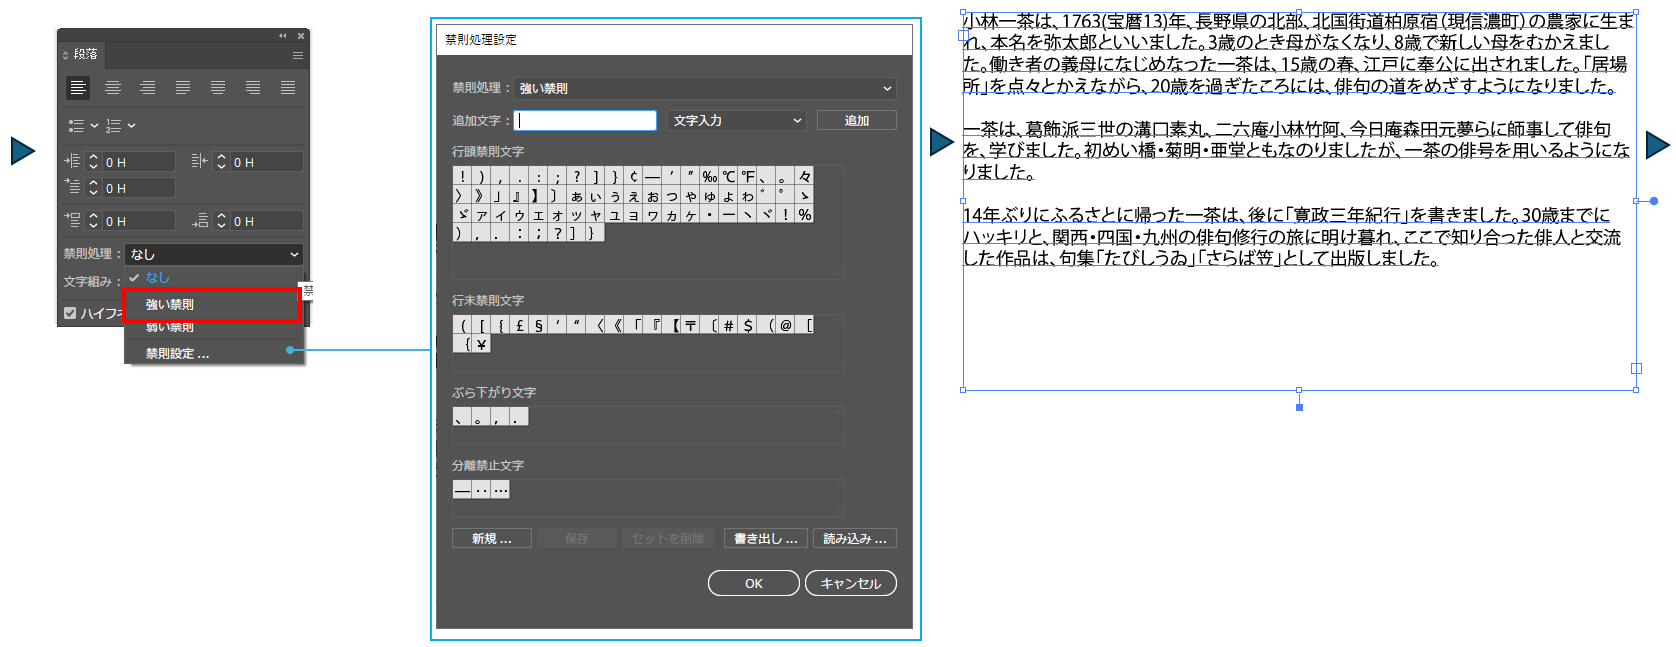Viewport: 1676px width, 647px height.
Task: Open the 禁則処理 set dropdown in dialog
Action: point(705,88)
